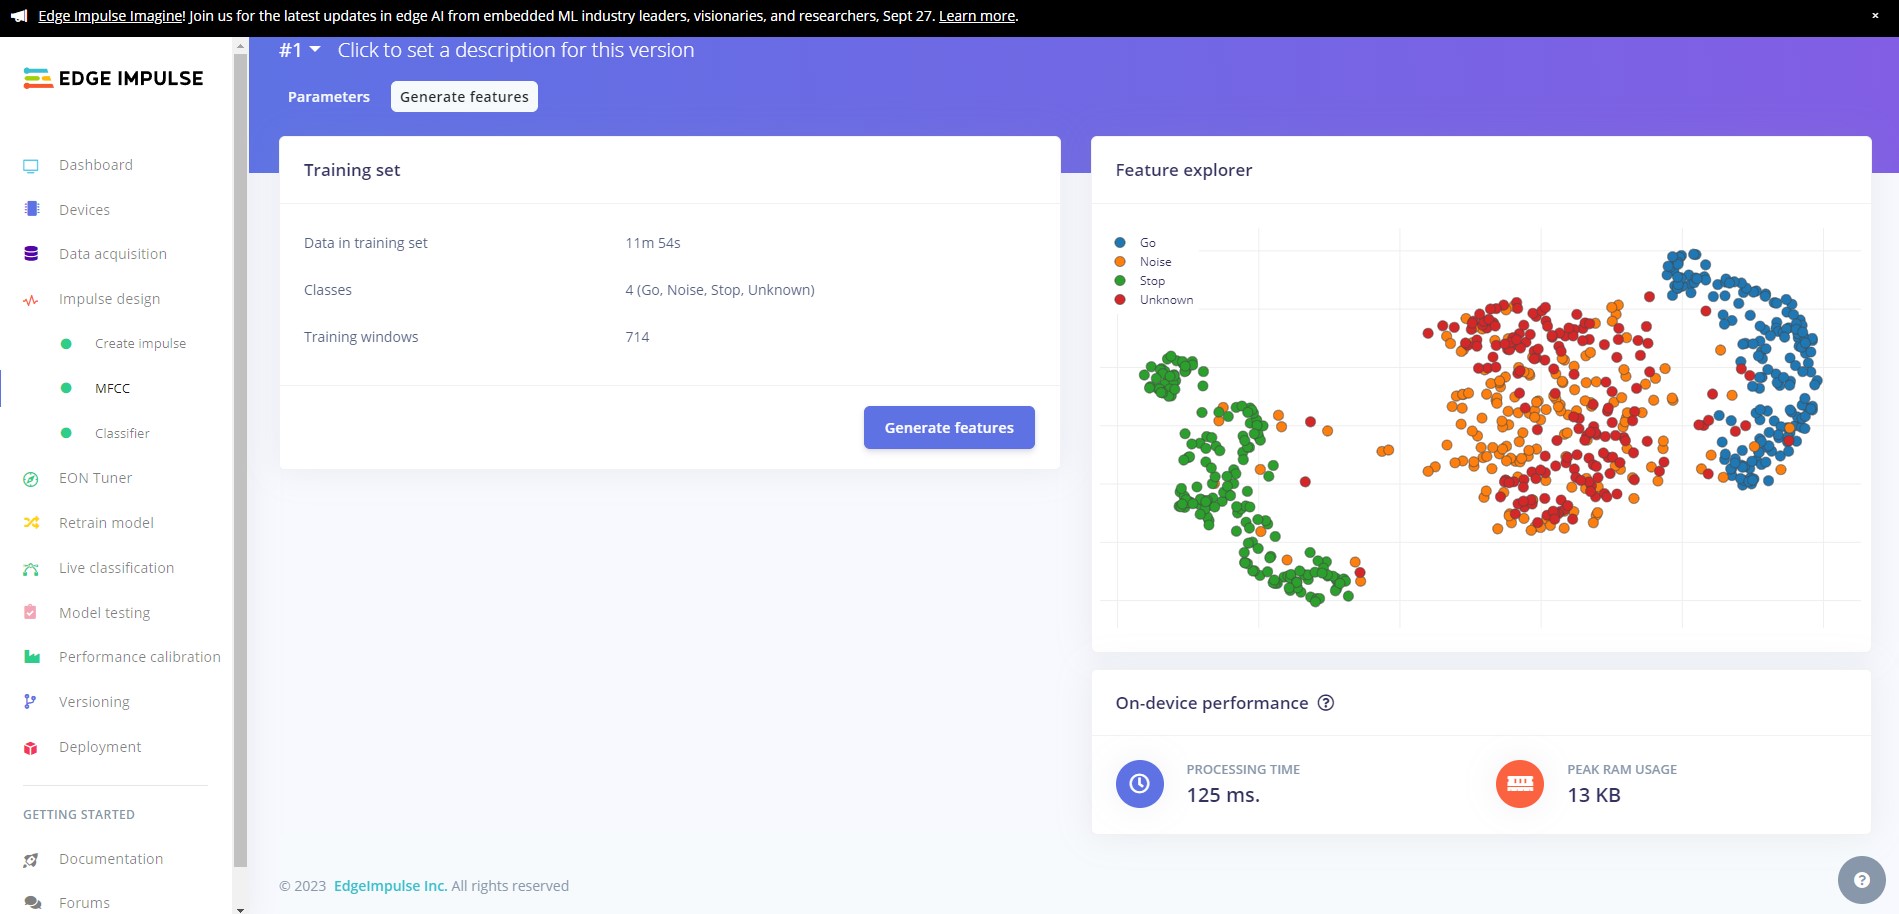Click the 11m 54s training data value
The image size is (1899, 914).
pyautogui.click(x=653, y=243)
